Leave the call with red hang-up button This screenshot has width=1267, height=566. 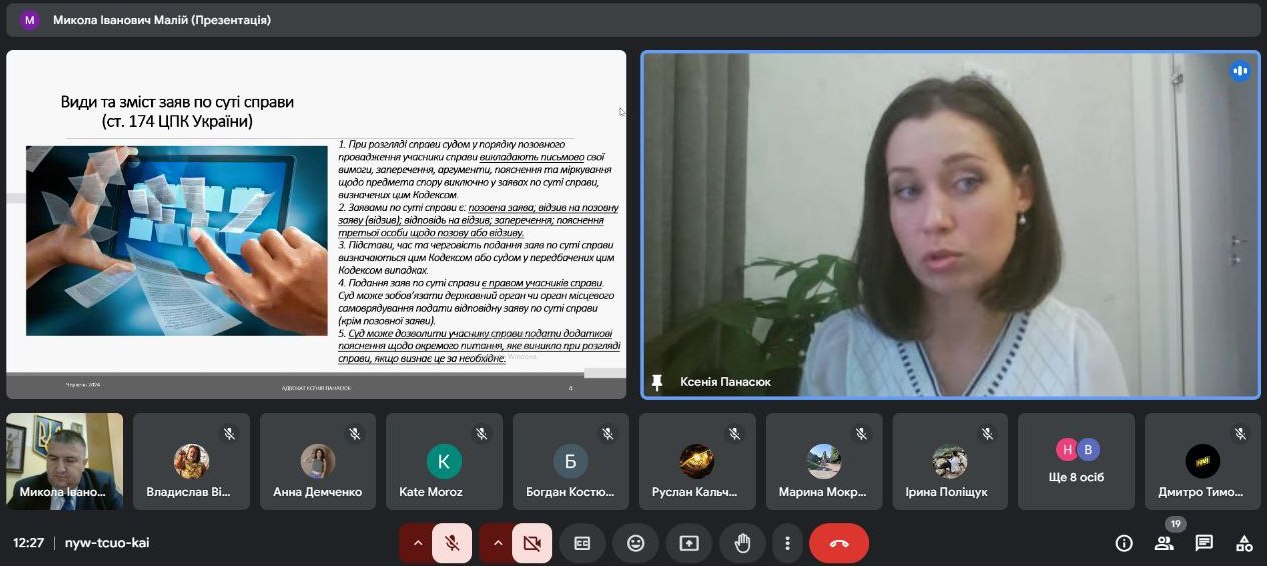pyautogui.click(x=839, y=543)
